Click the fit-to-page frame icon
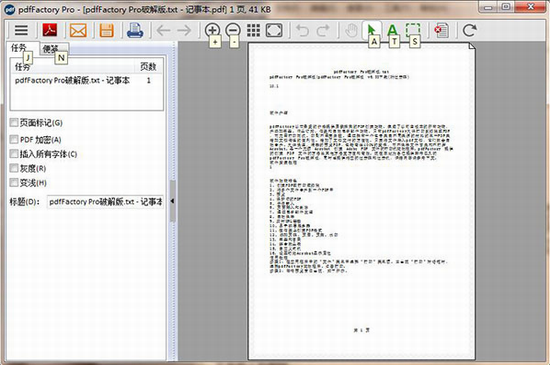This screenshot has width=550, height=365. [274, 31]
